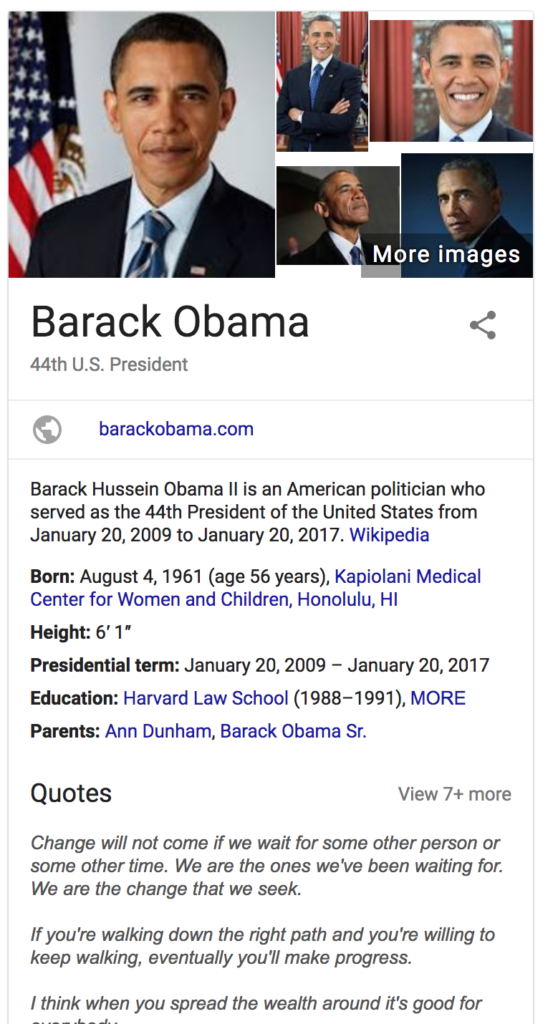This screenshot has width=553, height=1024.
Task: Click the More images overlay
Action: [x=447, y=254]
